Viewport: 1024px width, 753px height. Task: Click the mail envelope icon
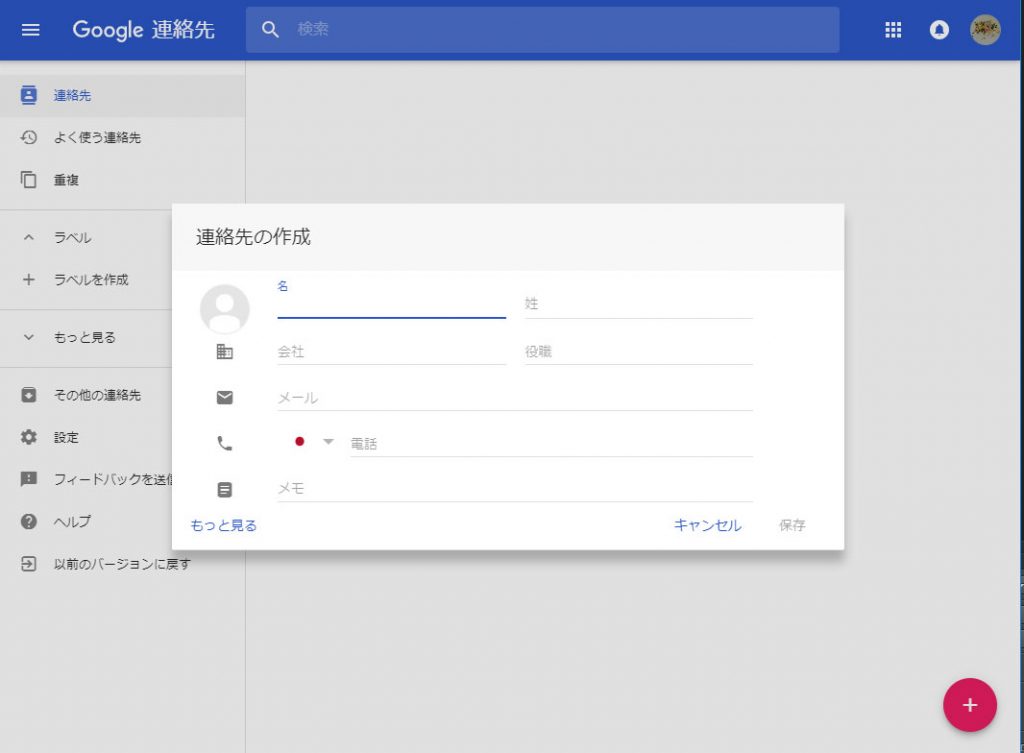(x=225, y=397)
